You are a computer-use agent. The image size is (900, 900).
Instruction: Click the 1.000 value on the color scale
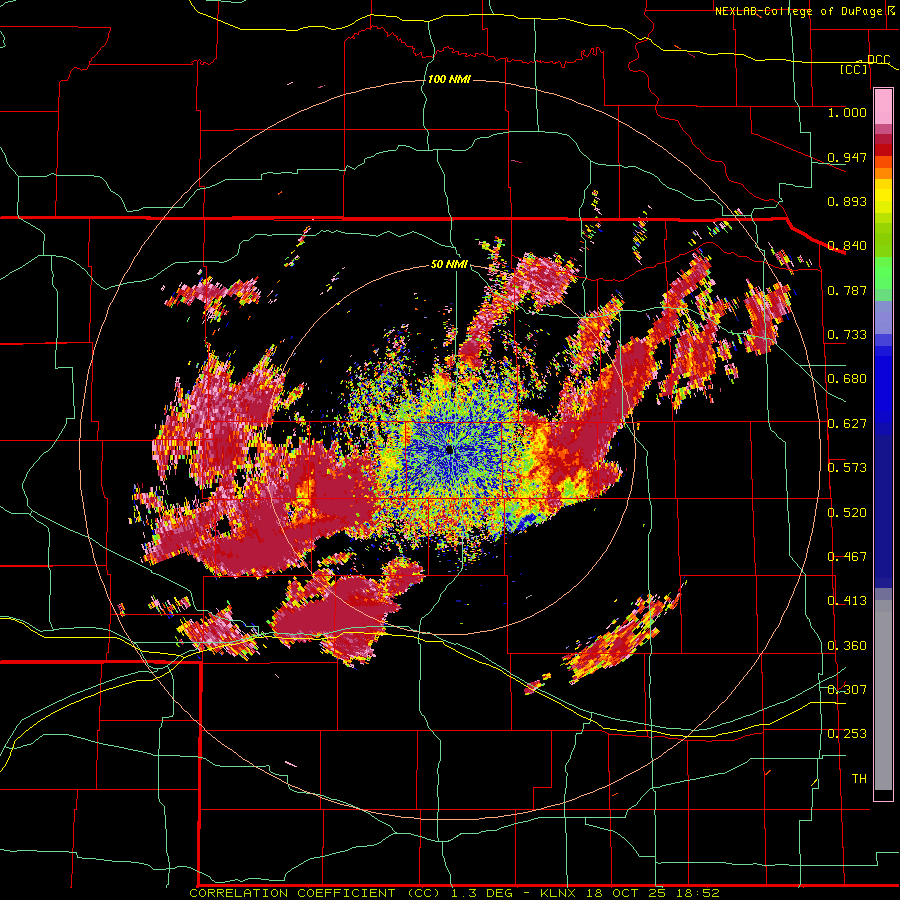click(847, 112)
